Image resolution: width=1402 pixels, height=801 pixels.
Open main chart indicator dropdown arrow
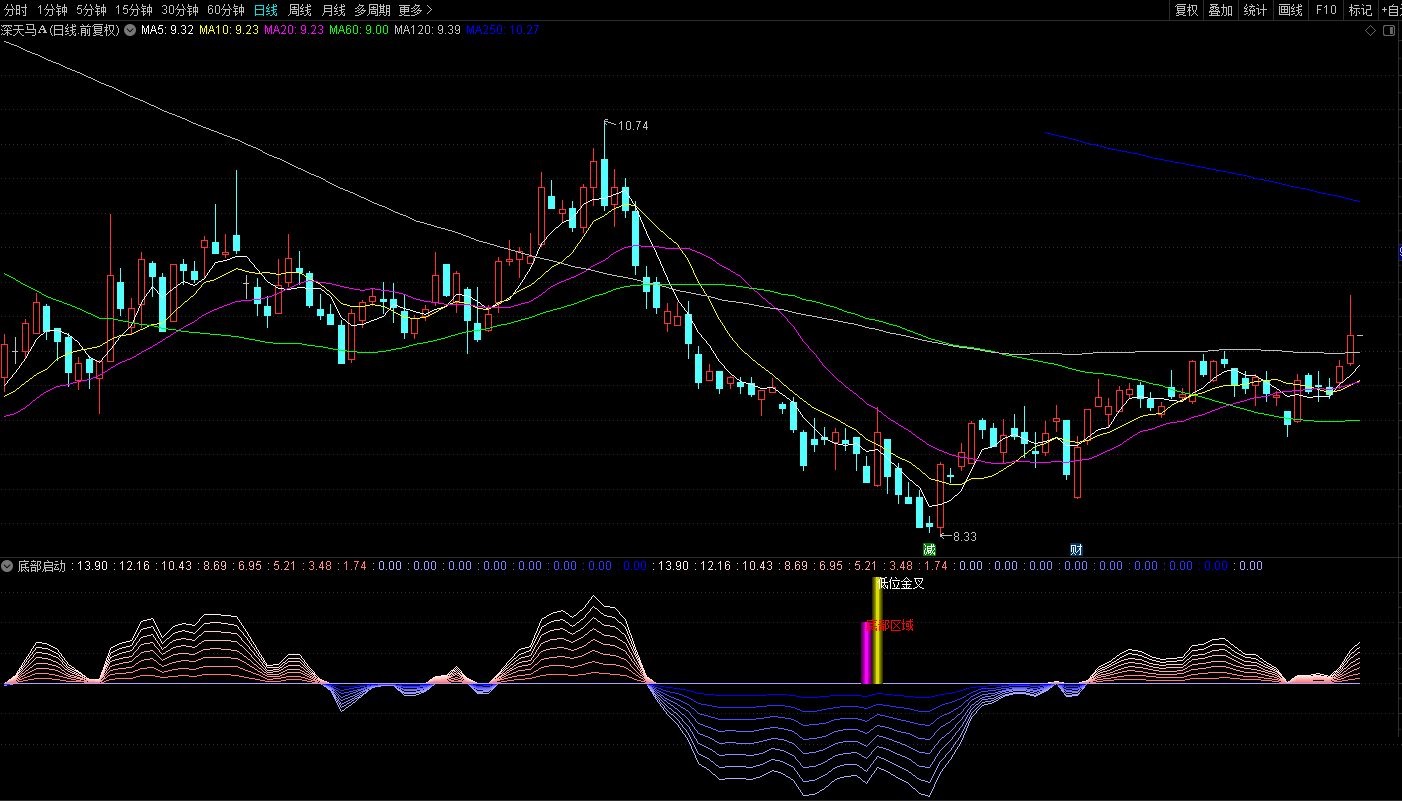130,30
